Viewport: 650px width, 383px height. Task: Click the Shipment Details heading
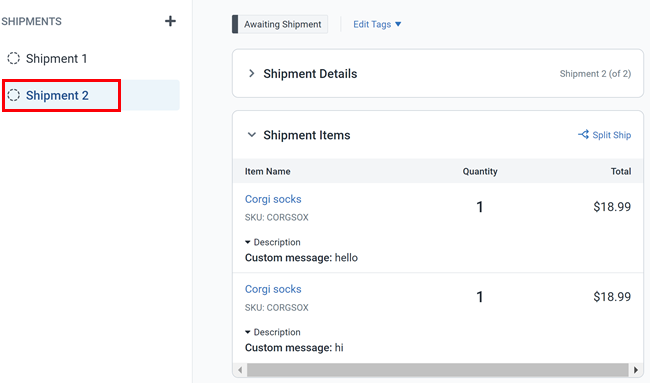click(310, 74)
